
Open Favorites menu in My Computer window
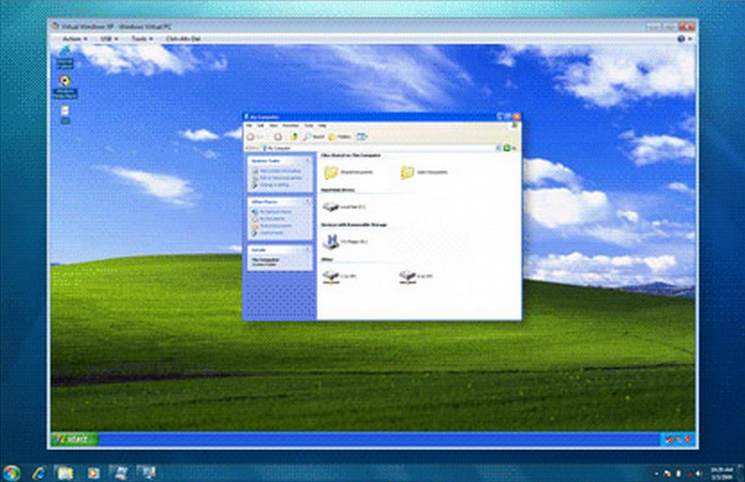tap(290, 125)
